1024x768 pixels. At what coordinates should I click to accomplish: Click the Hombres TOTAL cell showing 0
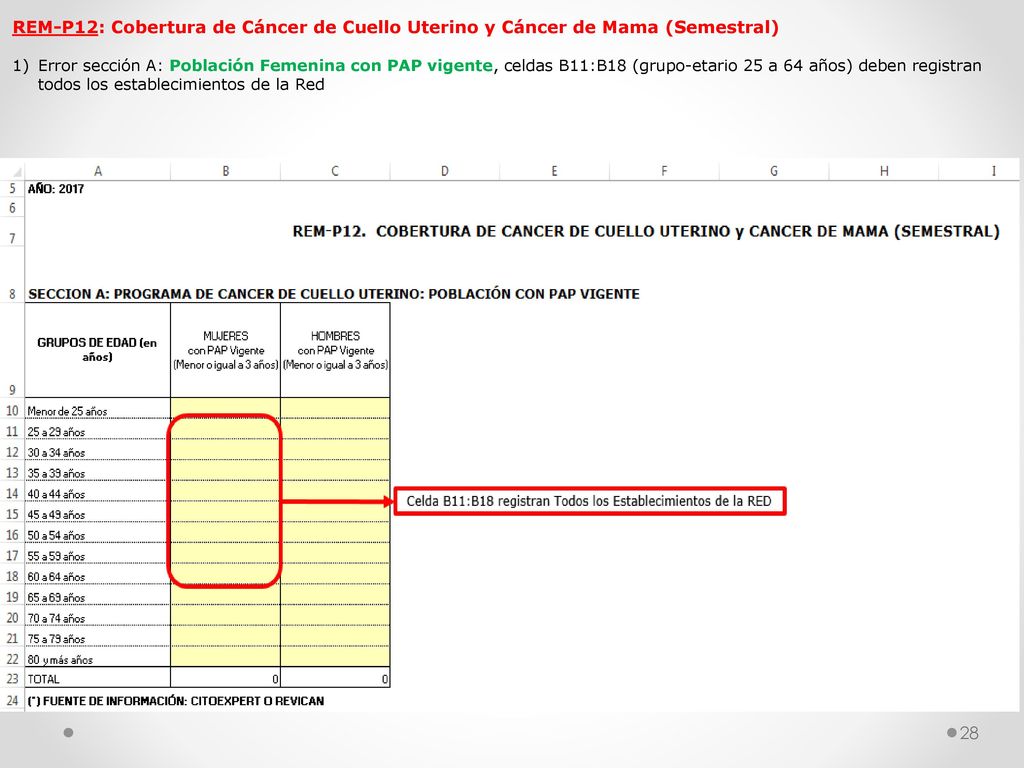[335, 678]
